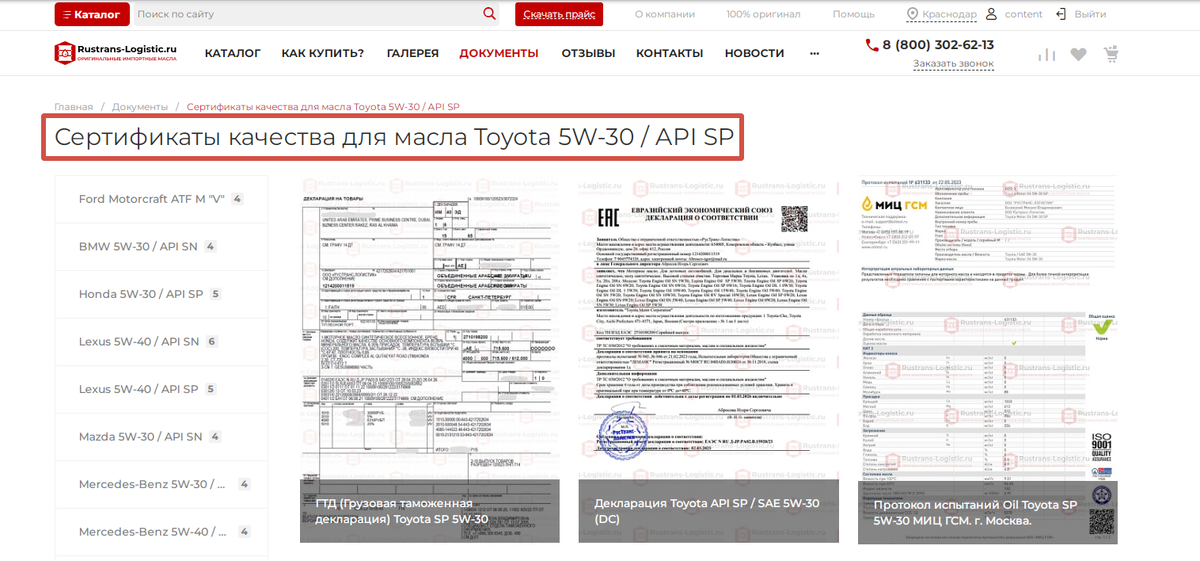Open the shopping cart icon
Screen dimensions: 1200x561
(x=1111, y=55)
